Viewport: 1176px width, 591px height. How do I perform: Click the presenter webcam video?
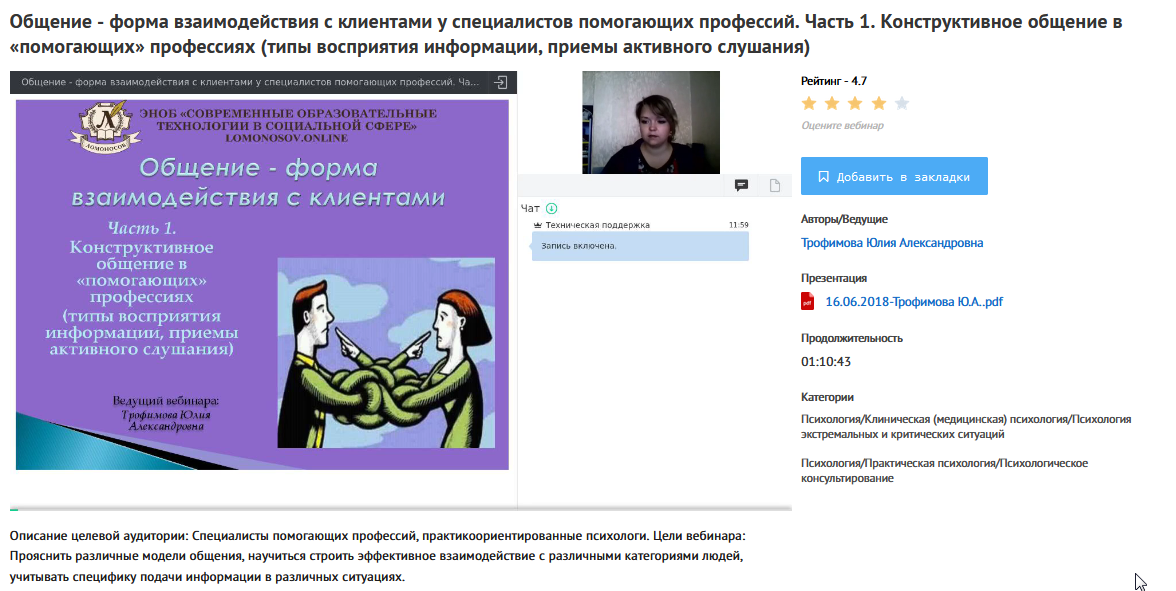click(x=650, y=122)
